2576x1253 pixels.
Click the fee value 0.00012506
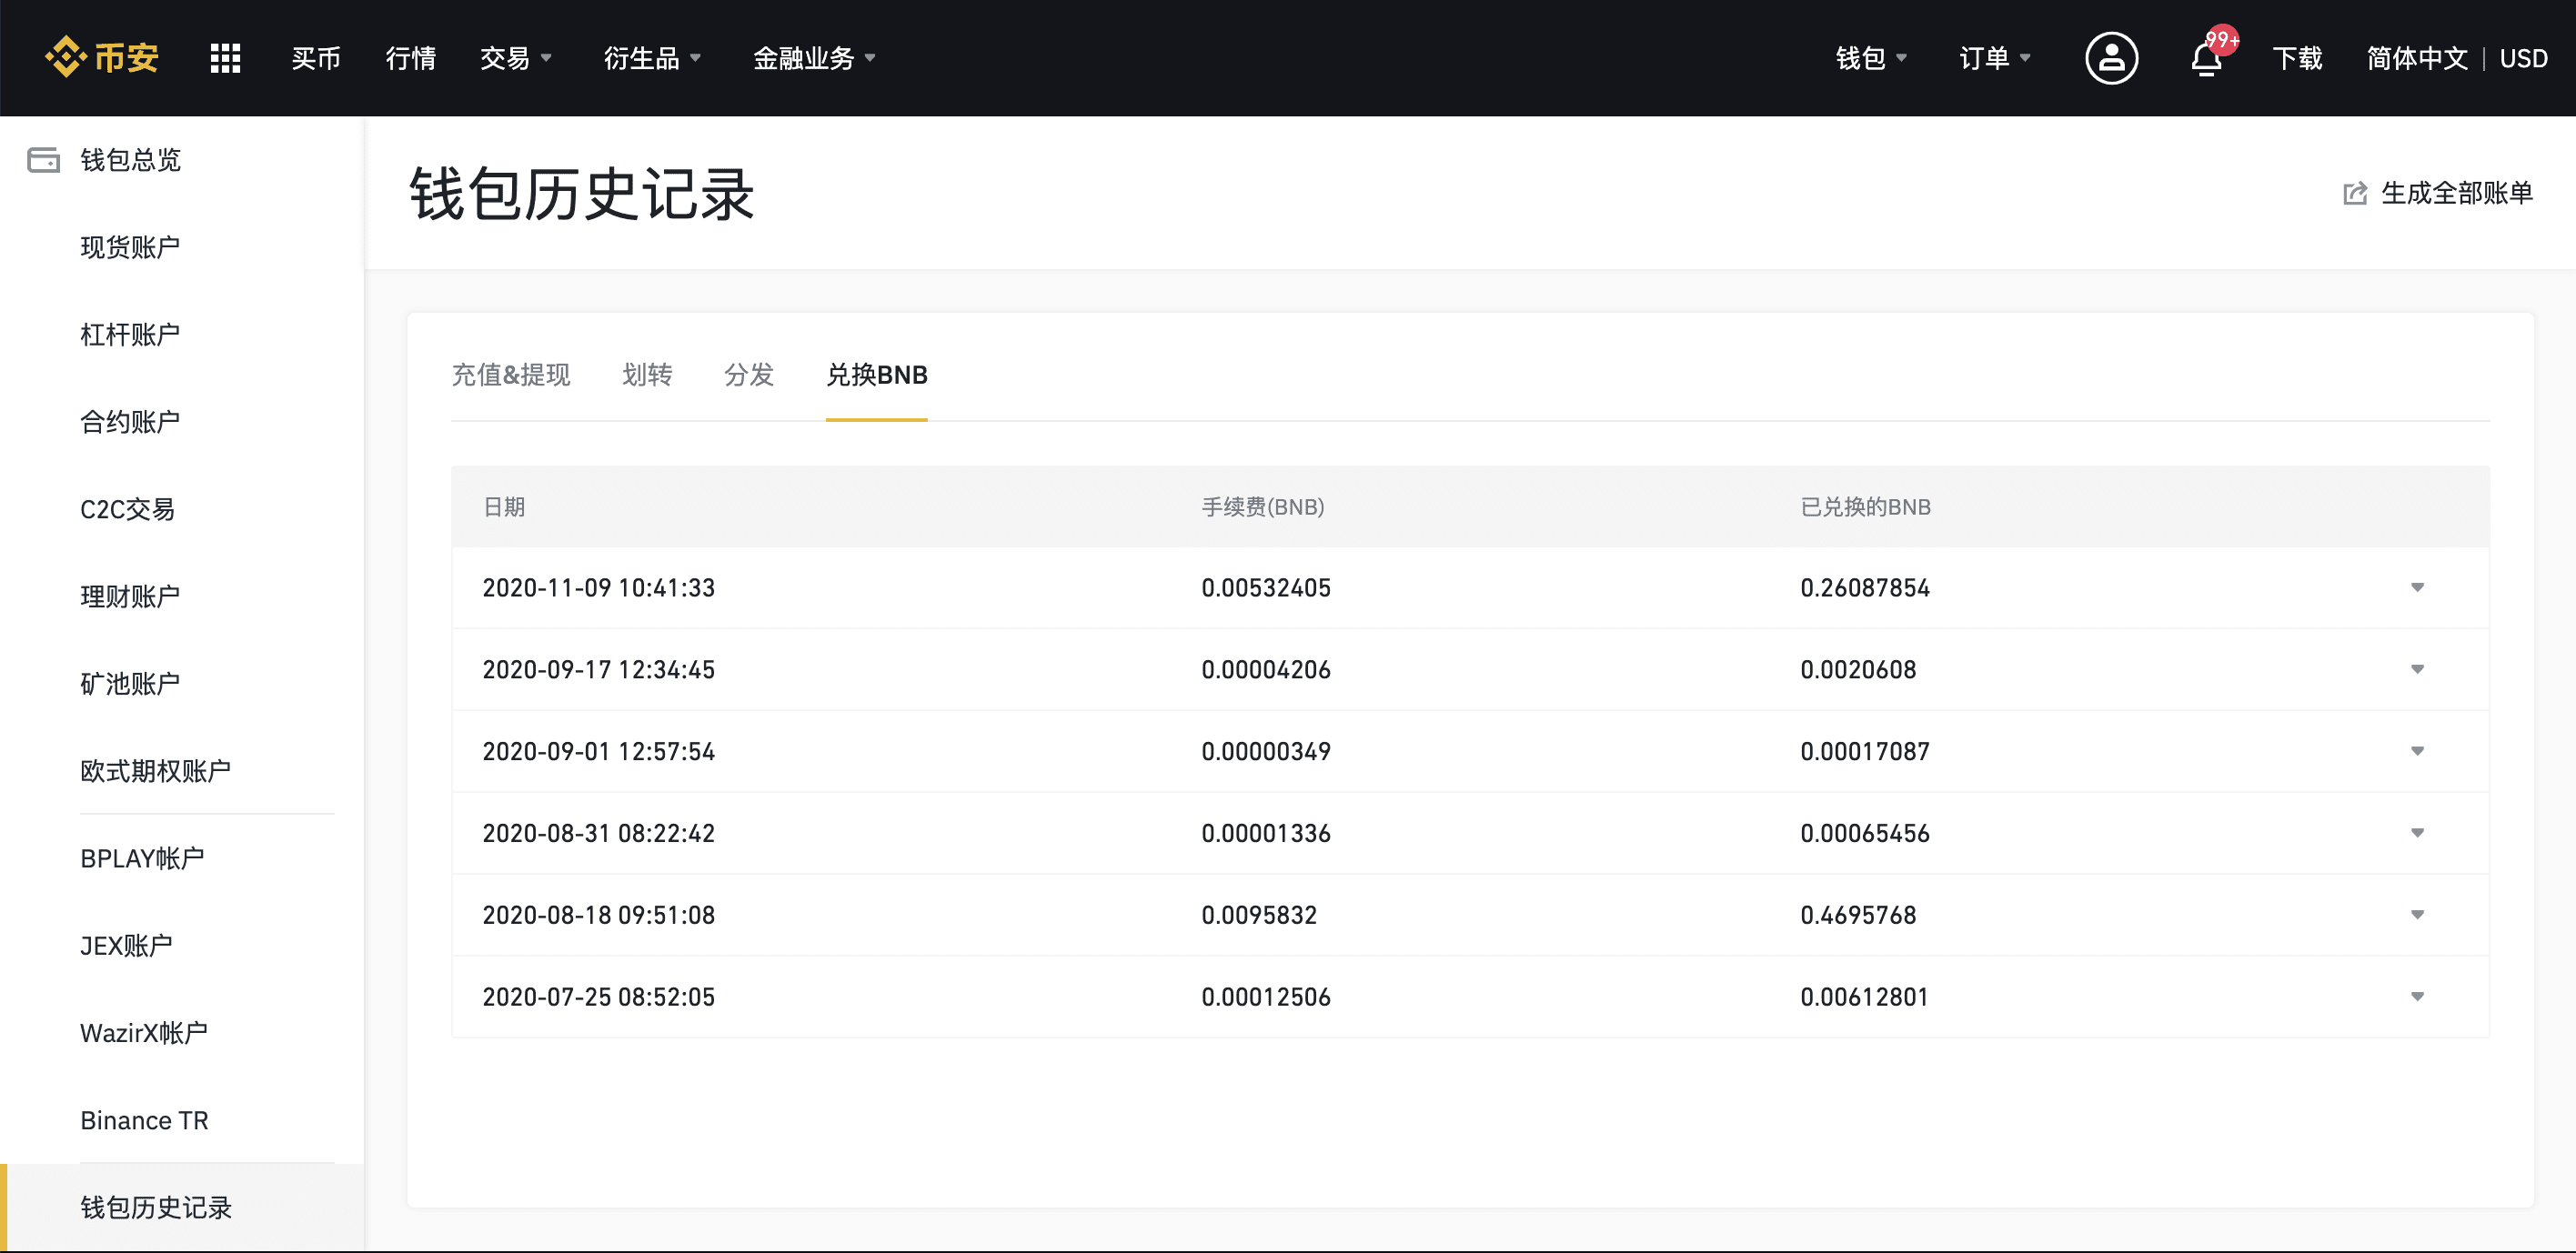pyautogui.click(x=1266, y=998)
